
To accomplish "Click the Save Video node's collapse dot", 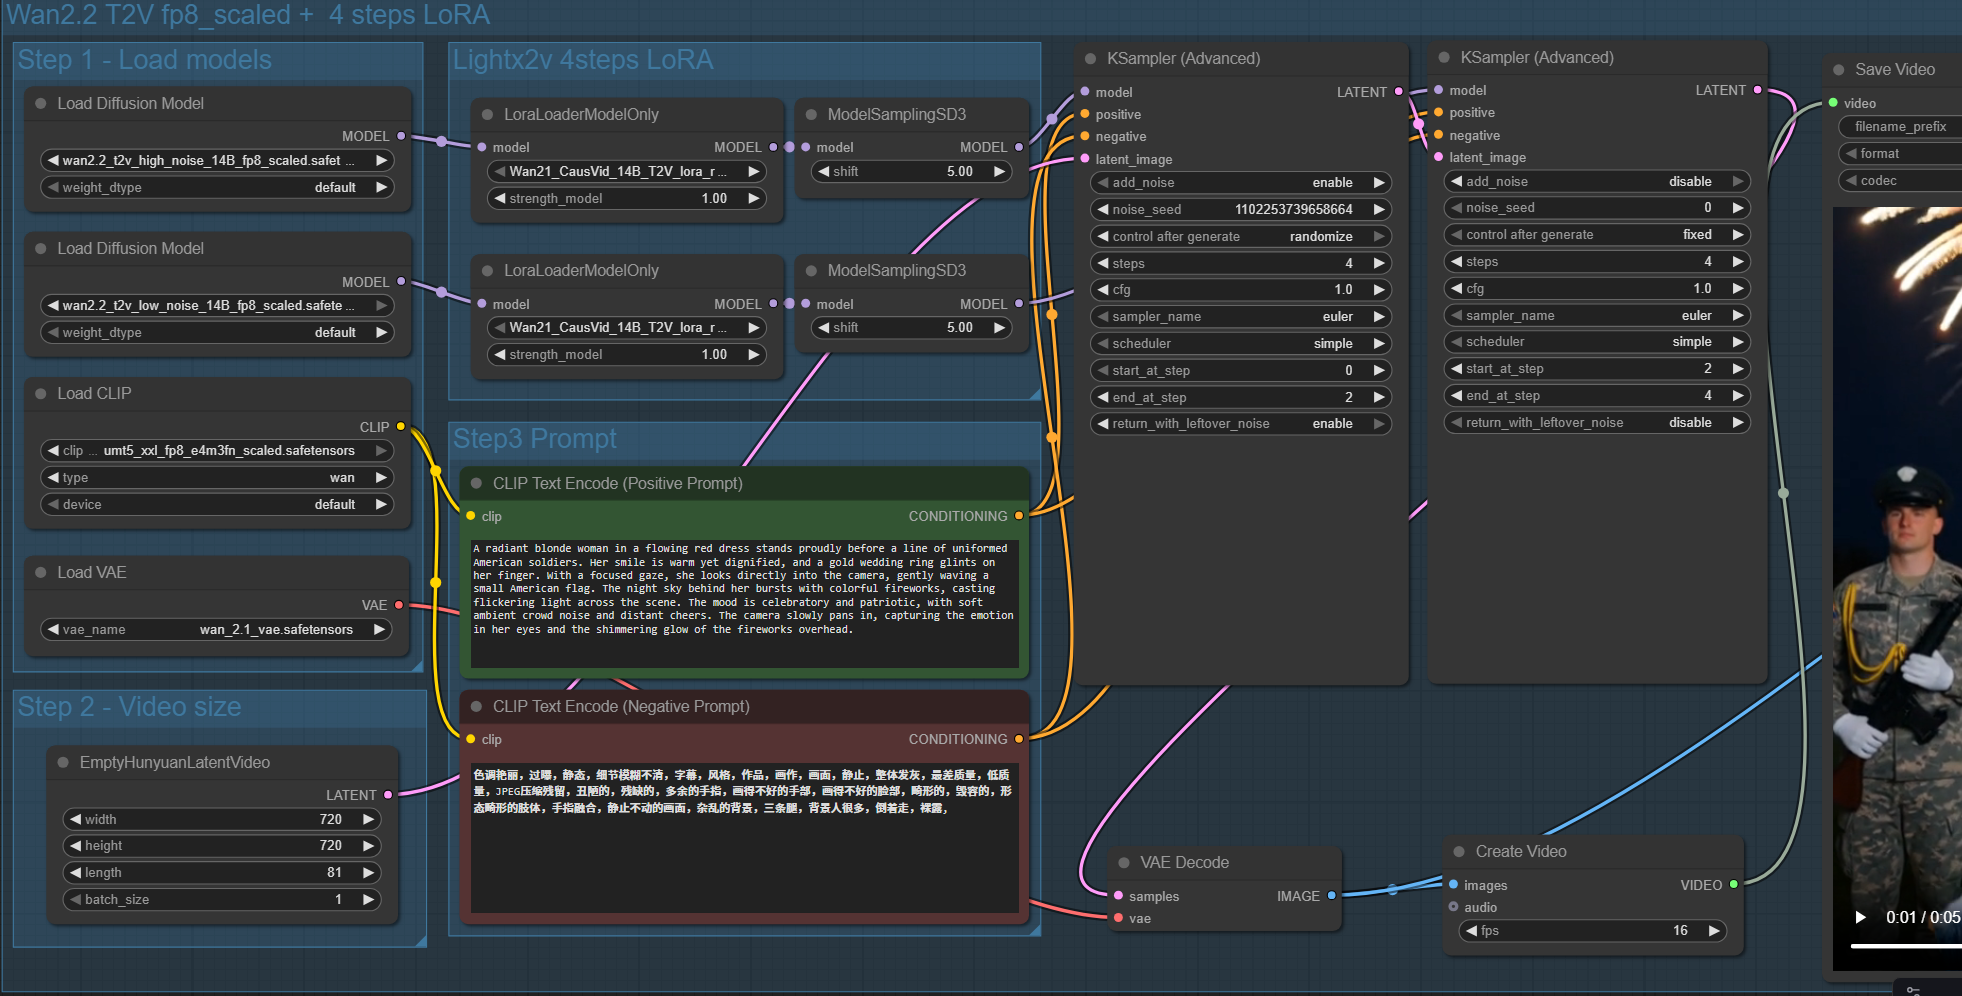I will [1838, 70].
